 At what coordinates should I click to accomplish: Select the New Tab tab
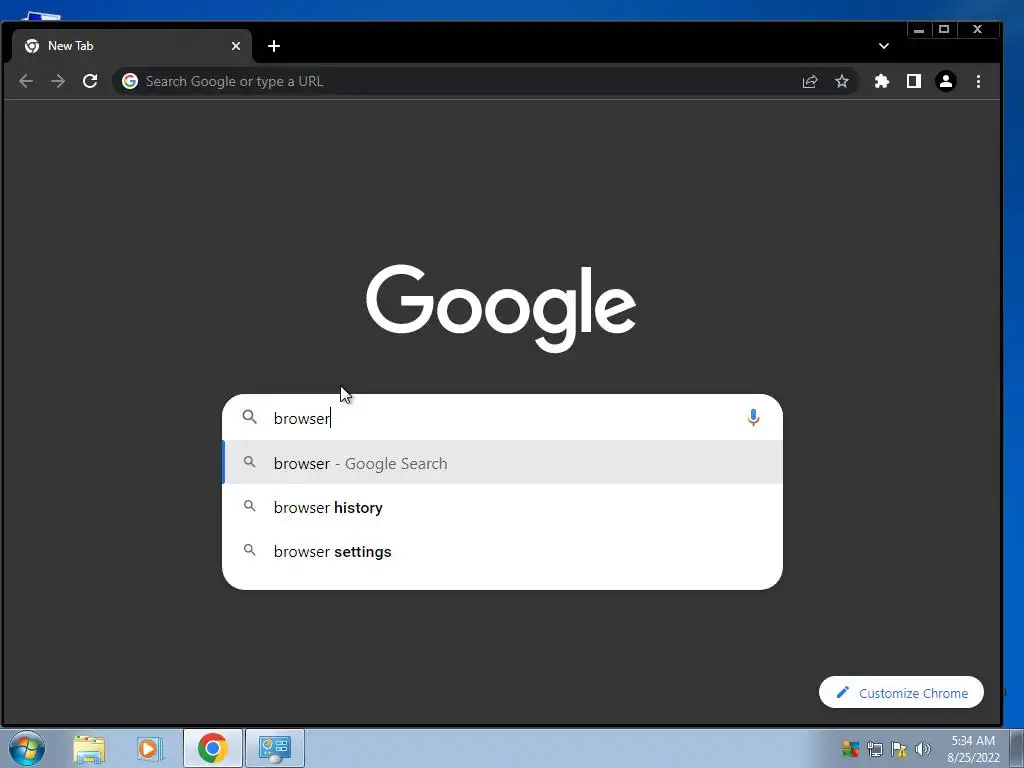click(131, 46)
